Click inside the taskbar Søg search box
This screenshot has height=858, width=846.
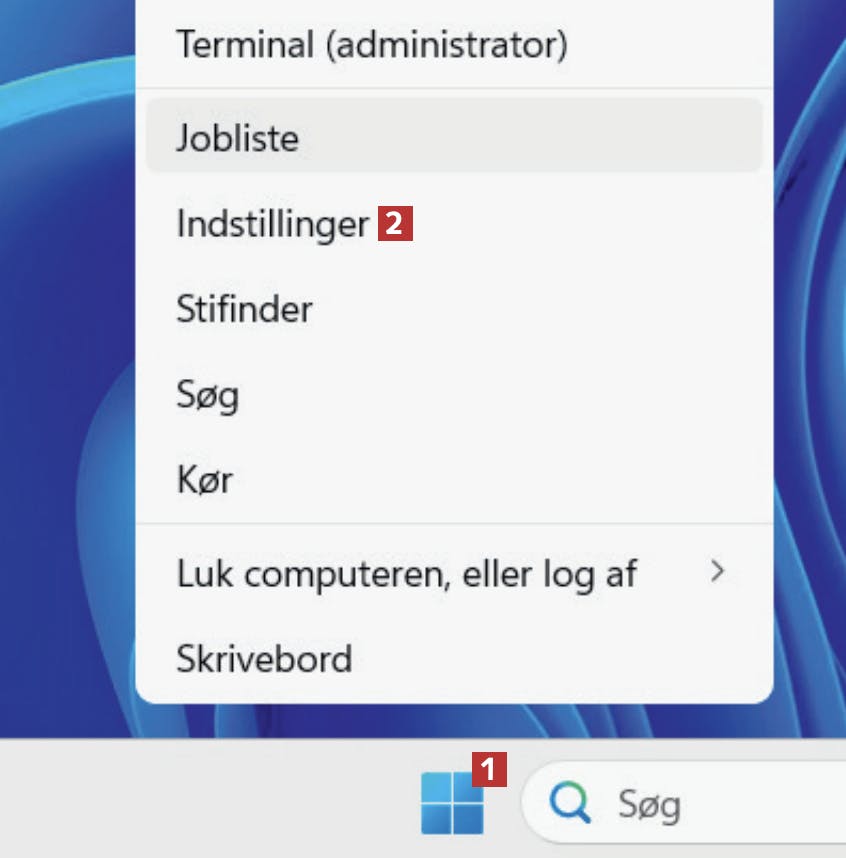684,803
